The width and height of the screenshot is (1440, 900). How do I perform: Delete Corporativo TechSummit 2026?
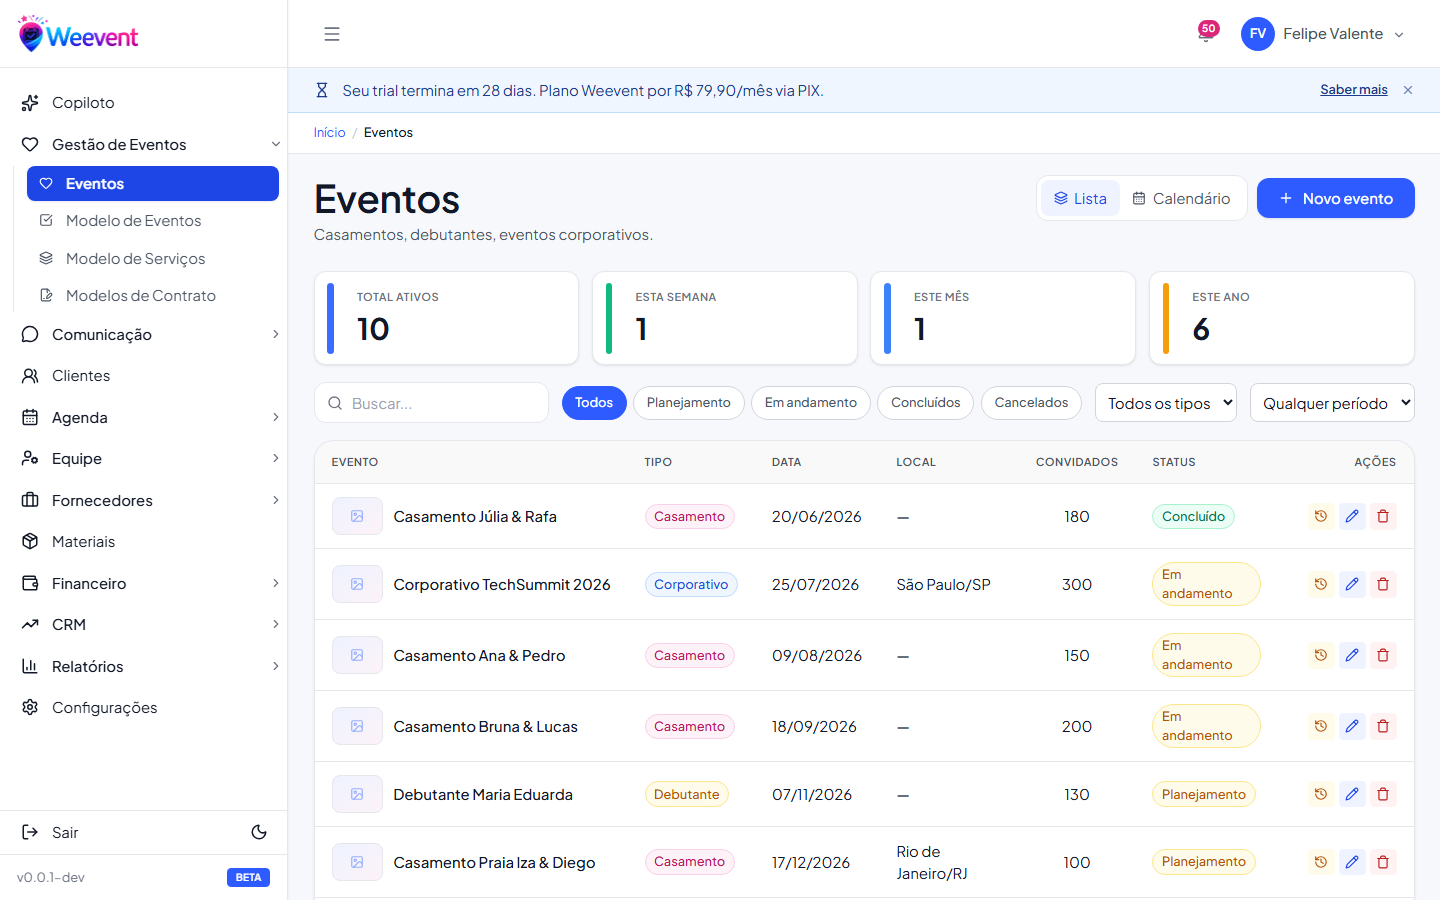tap(1383, 584)
